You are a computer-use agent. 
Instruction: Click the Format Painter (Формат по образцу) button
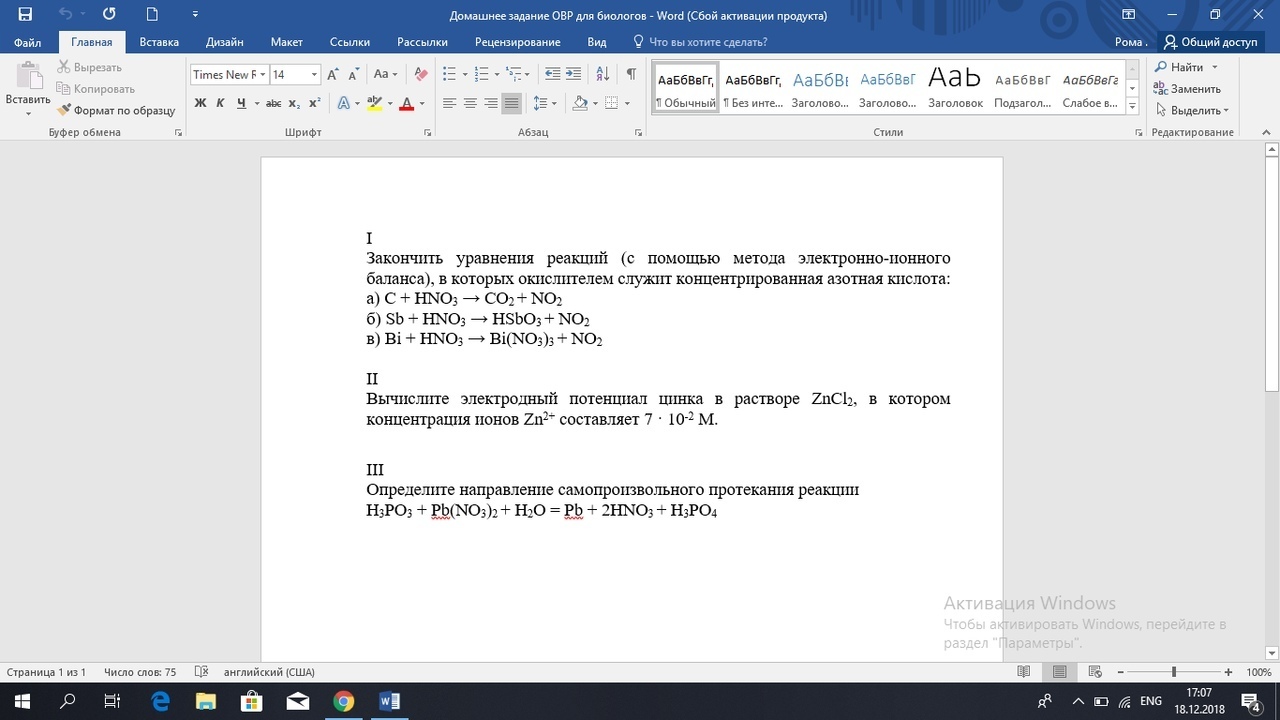pos(116,110)
